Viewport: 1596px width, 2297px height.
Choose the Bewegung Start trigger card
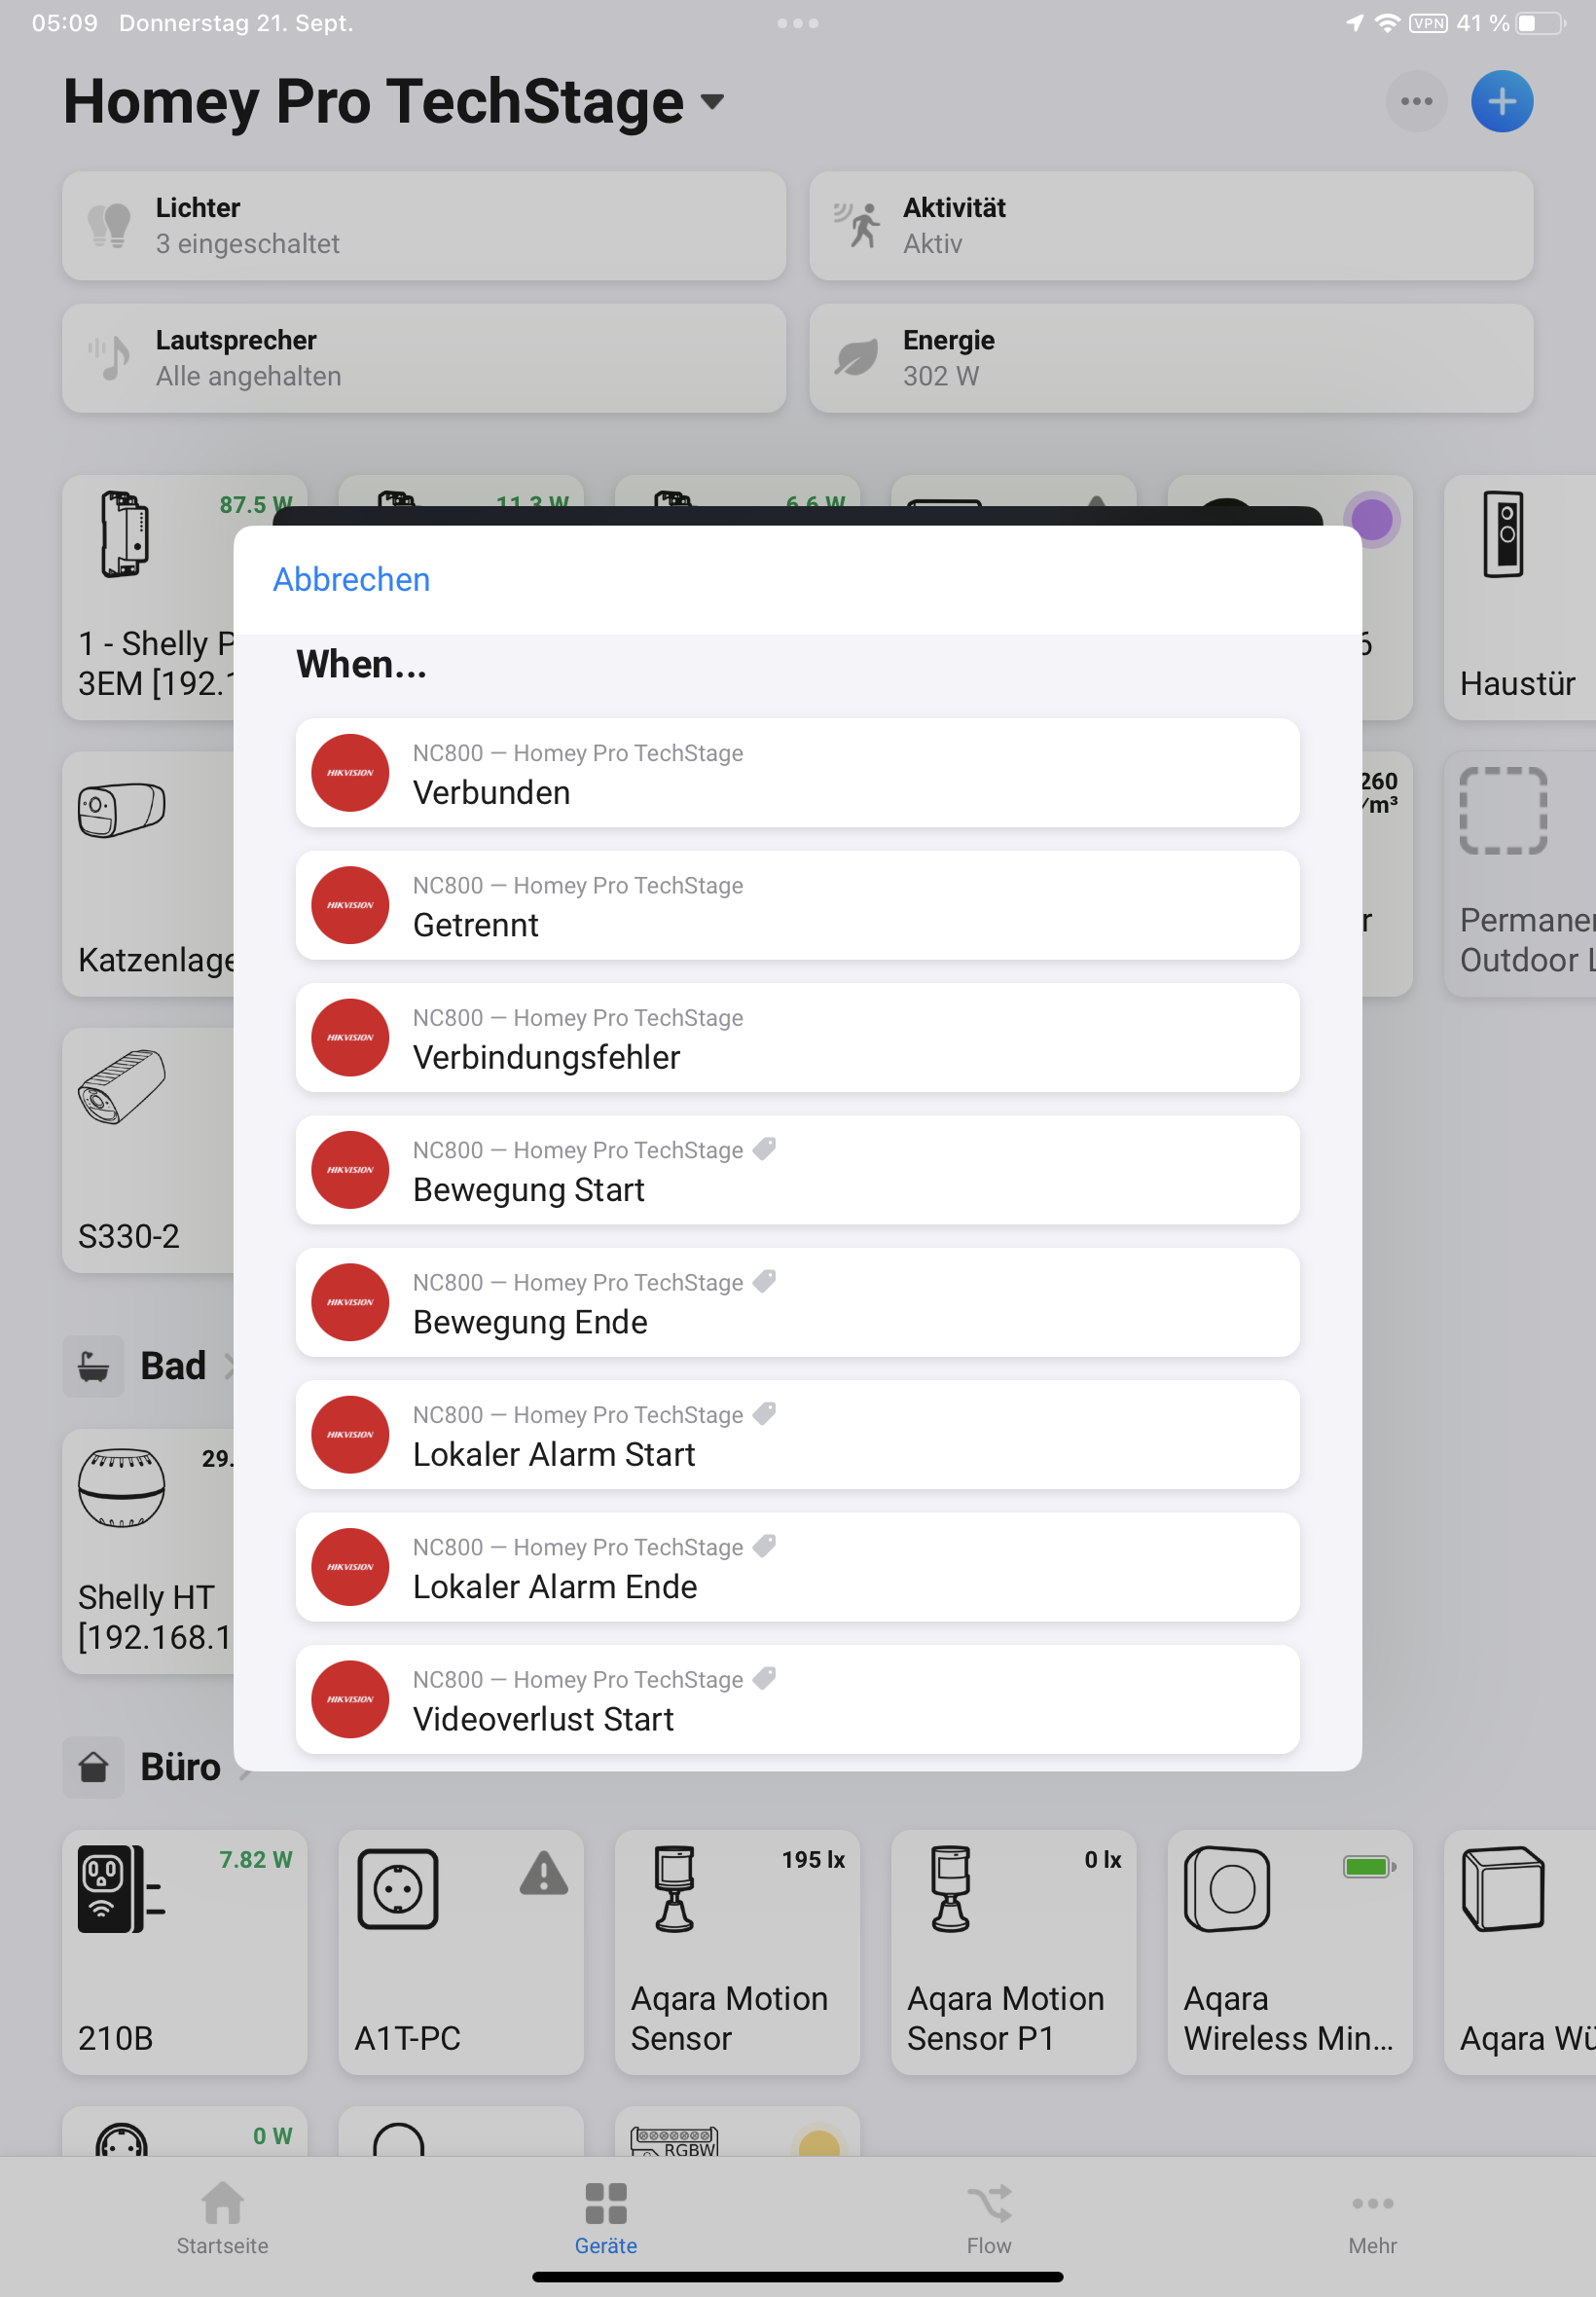click(797, 1169)
